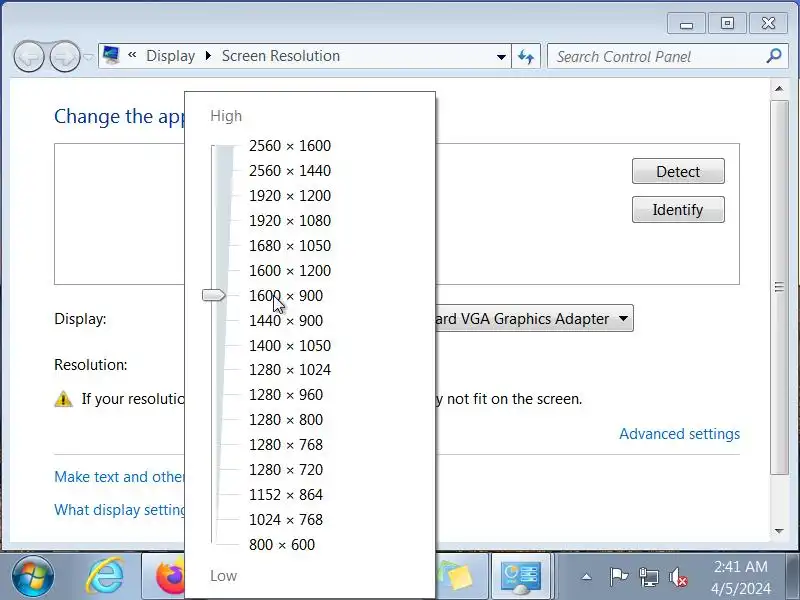Viewport: 800px width, 600px height.
Task: Select 1680 × 1050 resolution
Action: coord(290,246)
